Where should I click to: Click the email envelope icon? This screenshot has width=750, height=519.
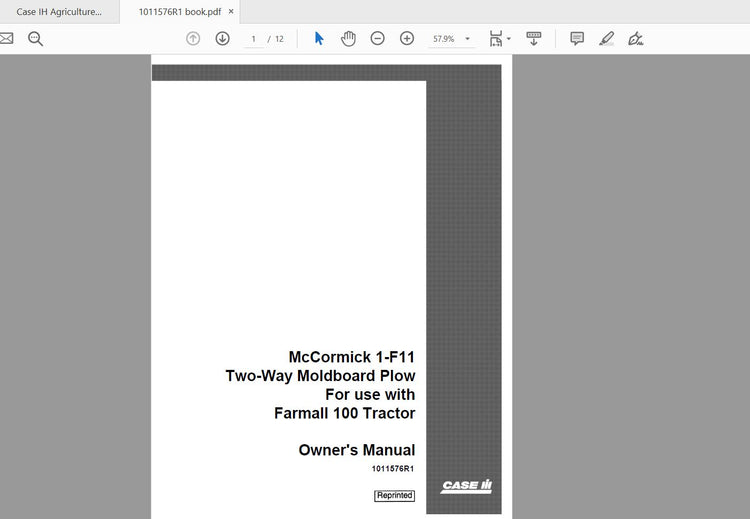pos(6,38)
